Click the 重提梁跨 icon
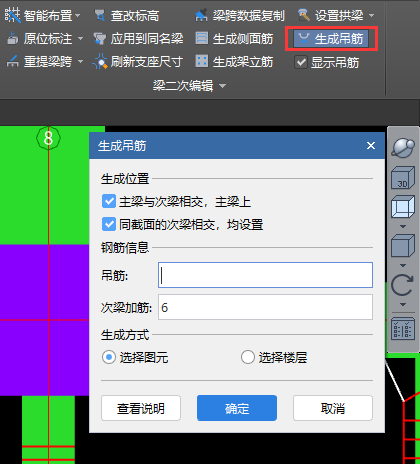This screenshot has width=420, height=464. coord(12,62)
